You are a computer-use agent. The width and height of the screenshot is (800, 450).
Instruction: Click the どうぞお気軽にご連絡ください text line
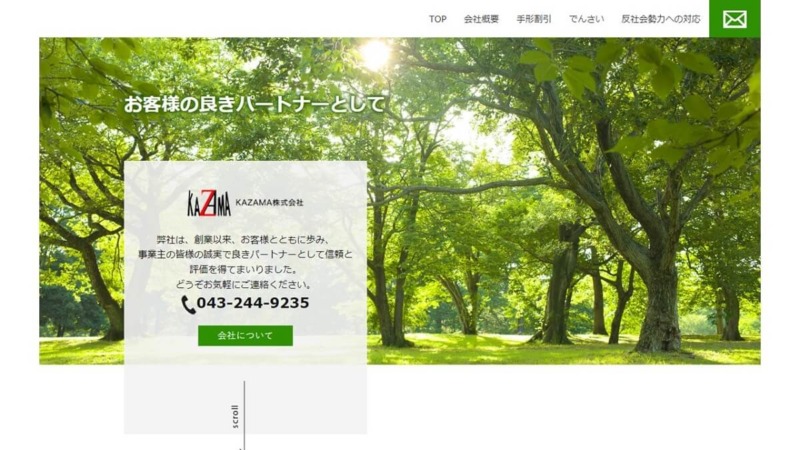point(245,284)
